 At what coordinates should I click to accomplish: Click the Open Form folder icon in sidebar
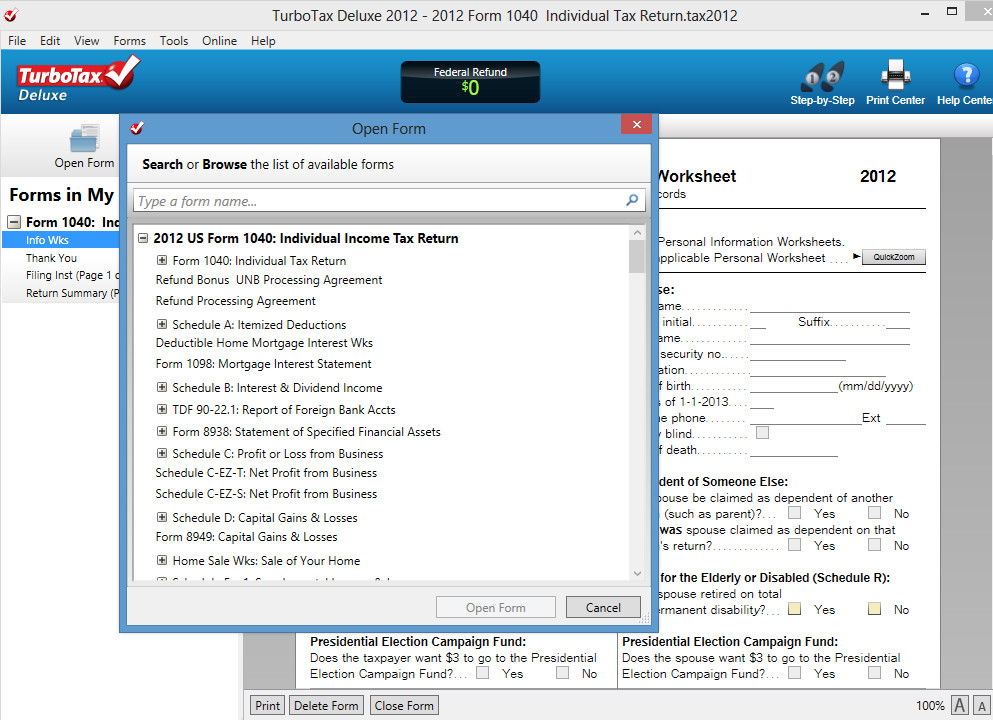[84, 139]
